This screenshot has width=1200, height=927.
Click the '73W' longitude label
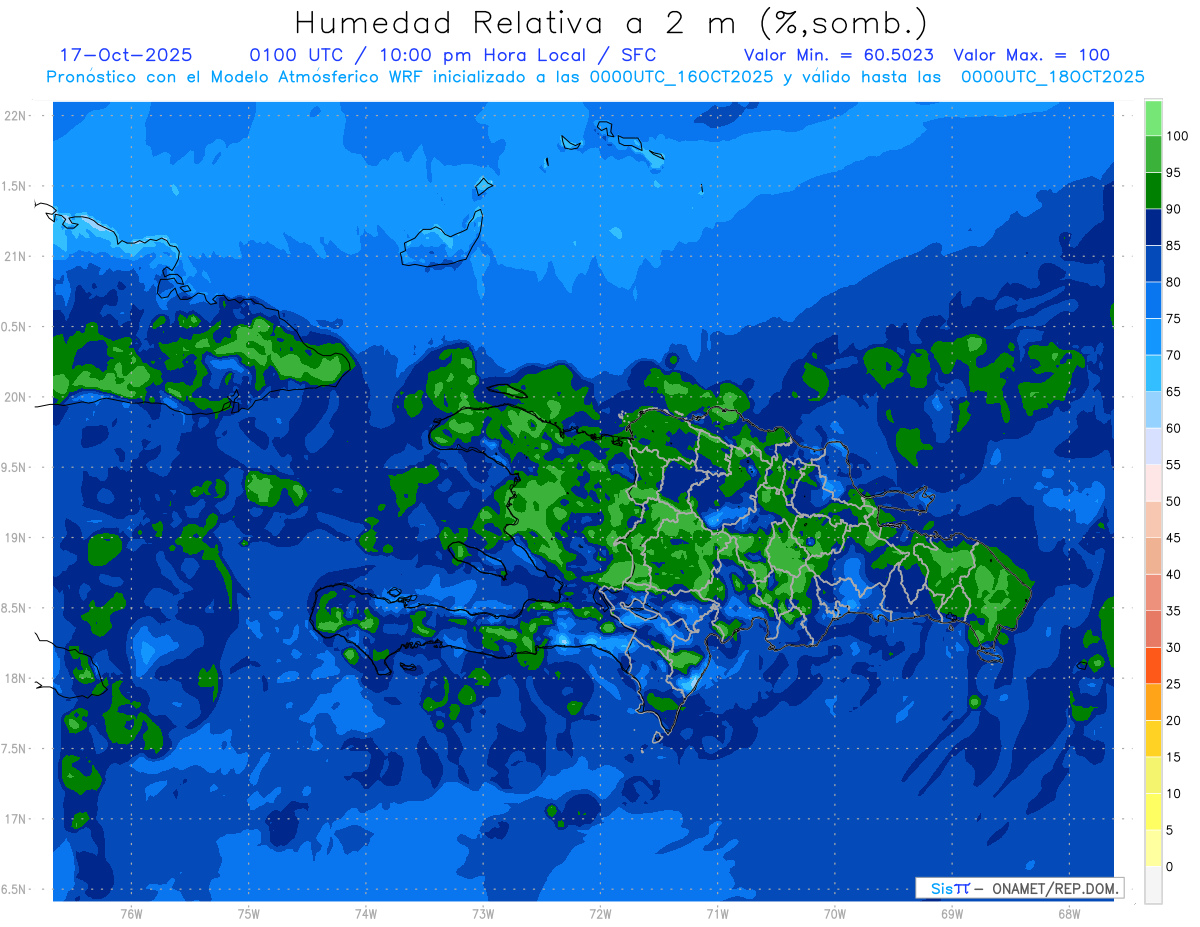pyautogui.click(x=483, y=914)
